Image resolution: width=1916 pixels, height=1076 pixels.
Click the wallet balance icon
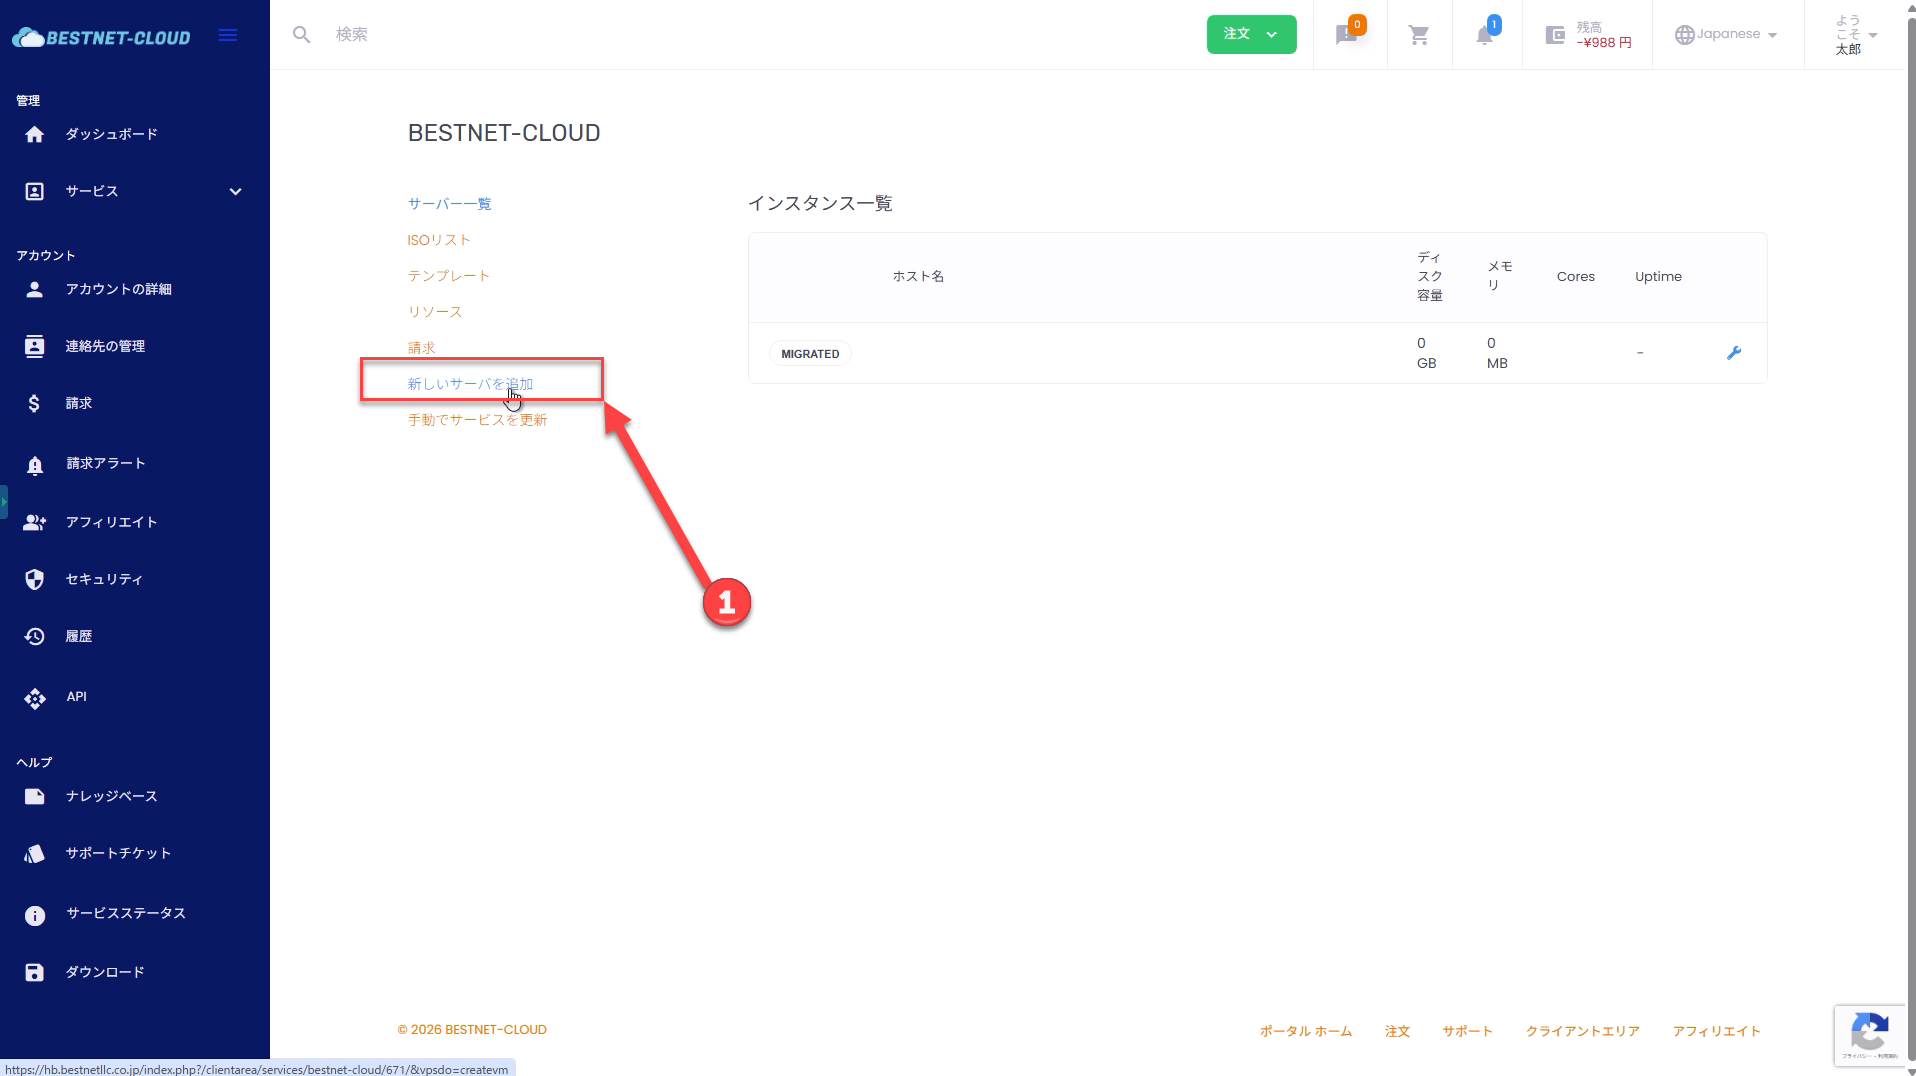tap(1555, 36)
